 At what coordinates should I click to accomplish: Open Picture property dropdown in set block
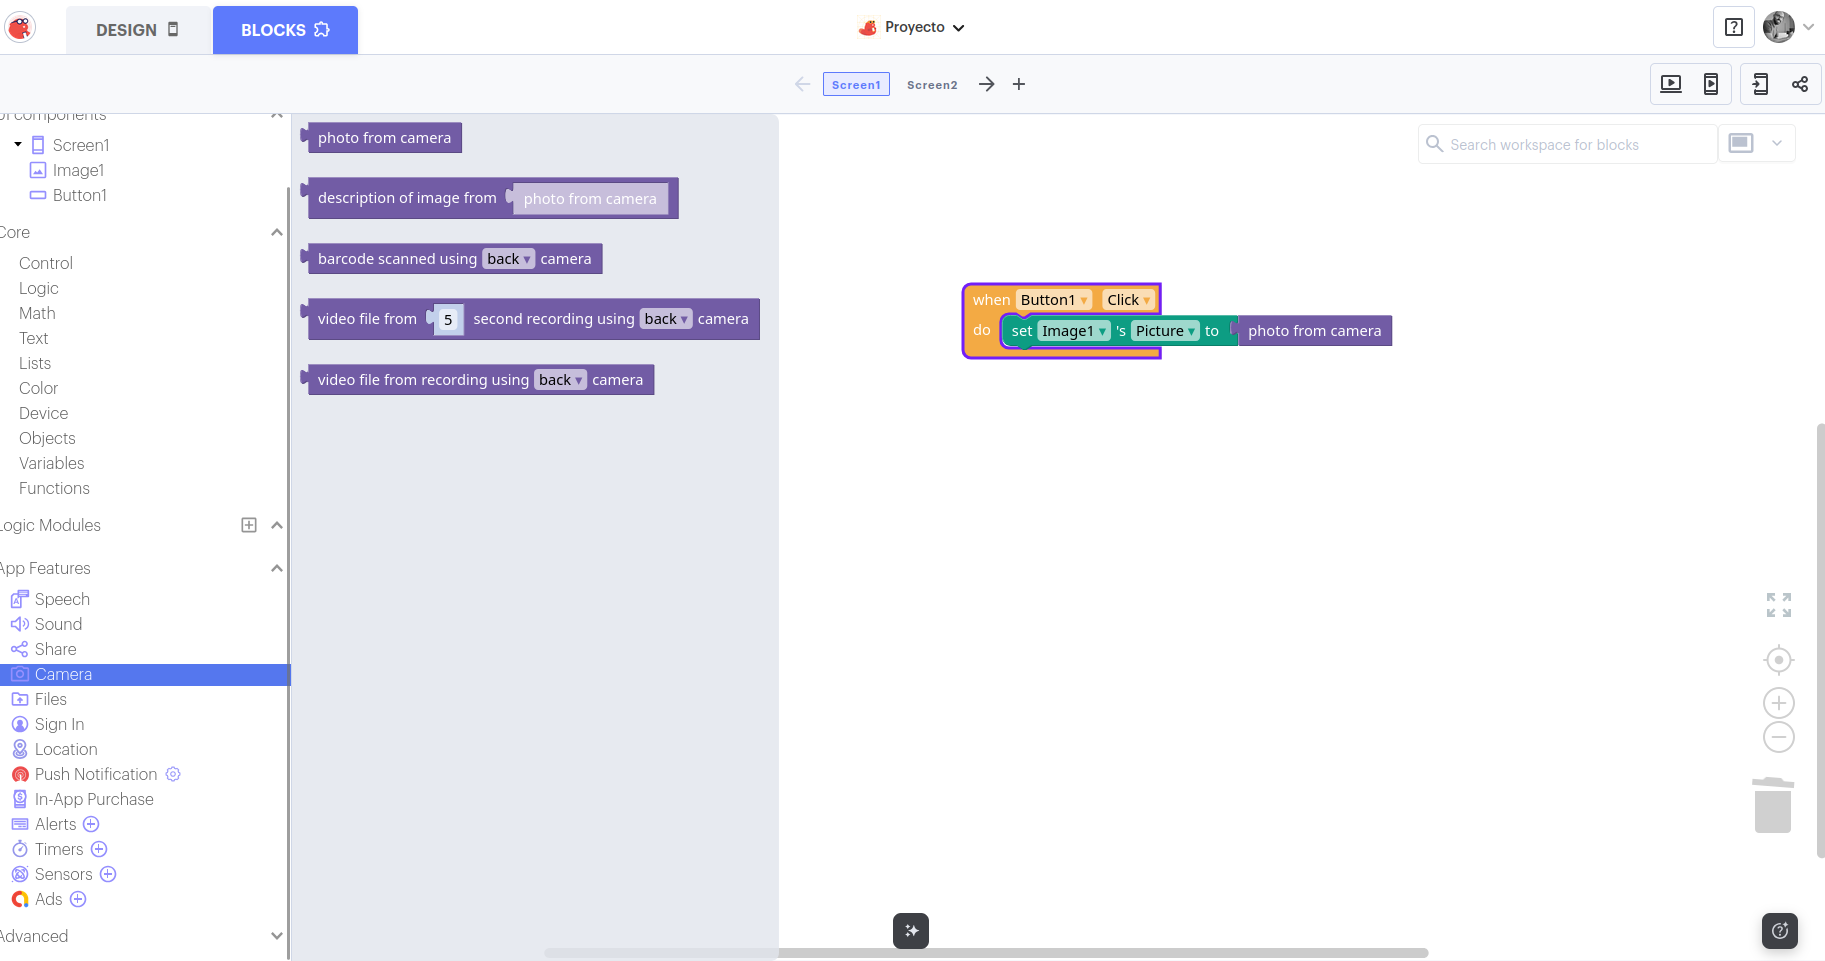1191,331
